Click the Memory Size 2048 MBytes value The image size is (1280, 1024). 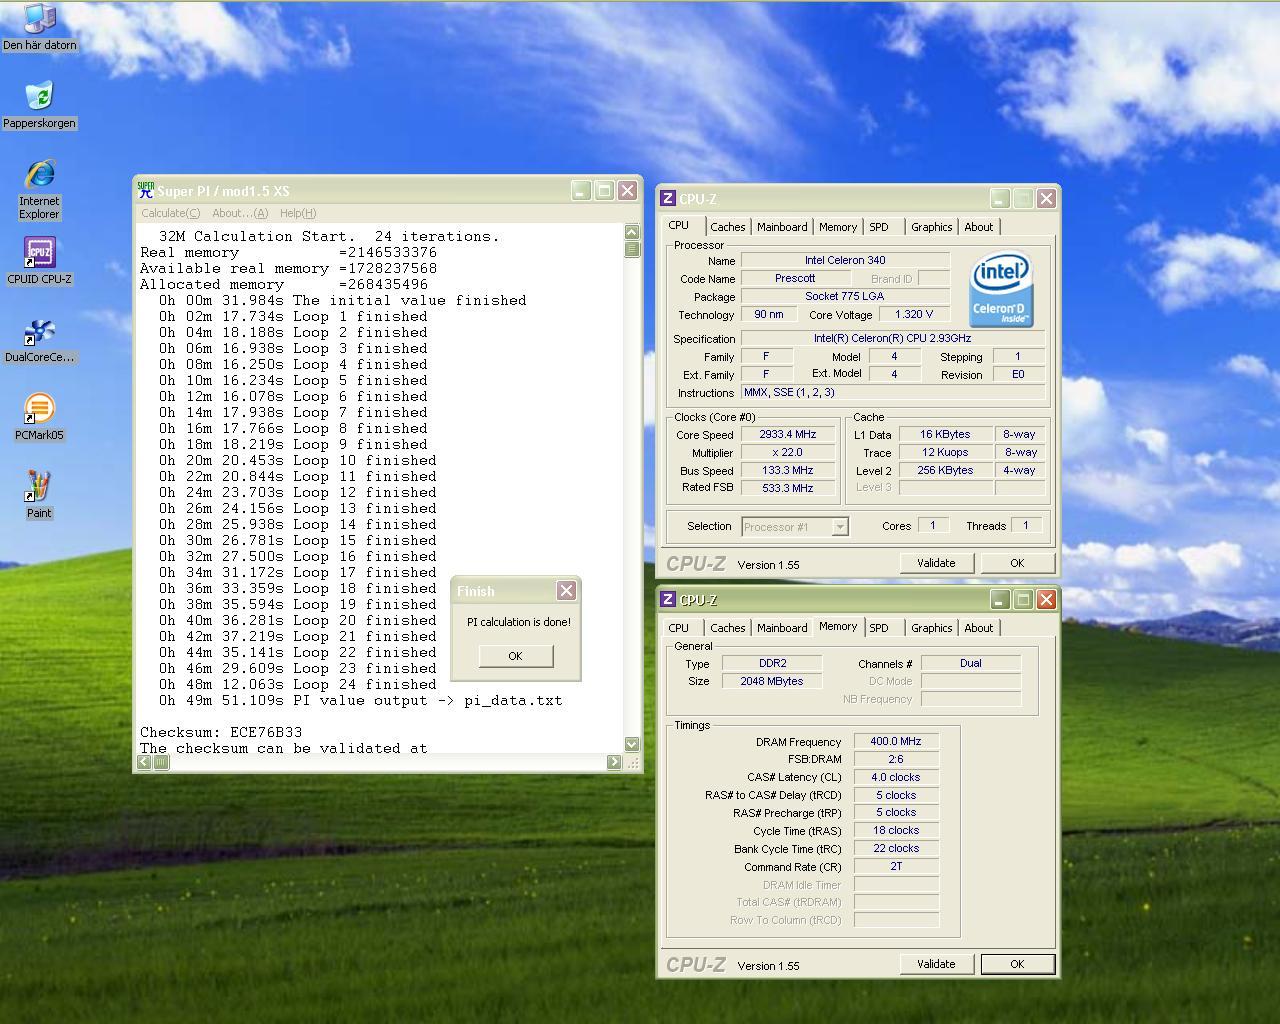coord(772,681)
